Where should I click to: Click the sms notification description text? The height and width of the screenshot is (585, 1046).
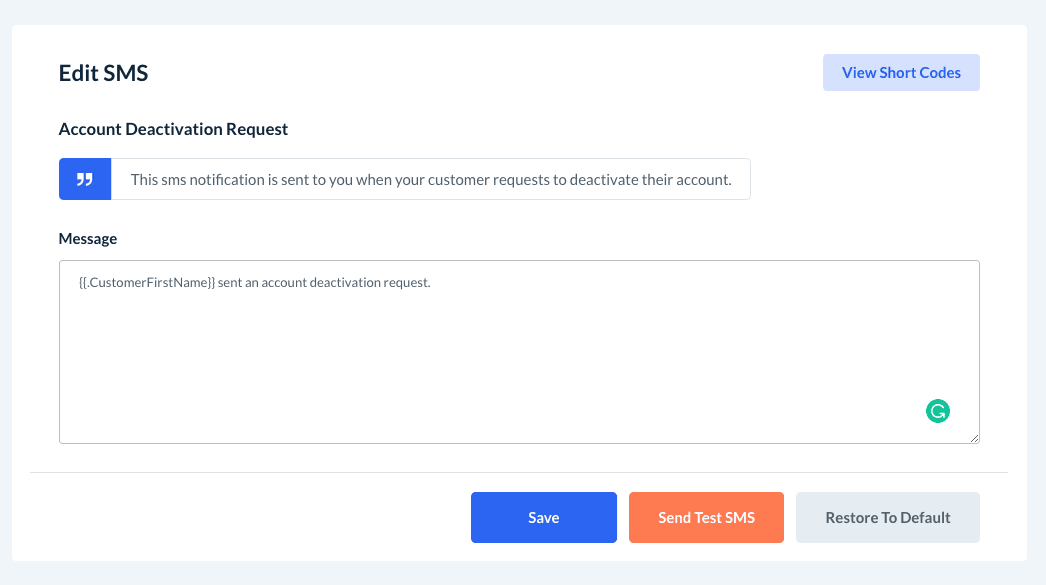pos(431,180)
